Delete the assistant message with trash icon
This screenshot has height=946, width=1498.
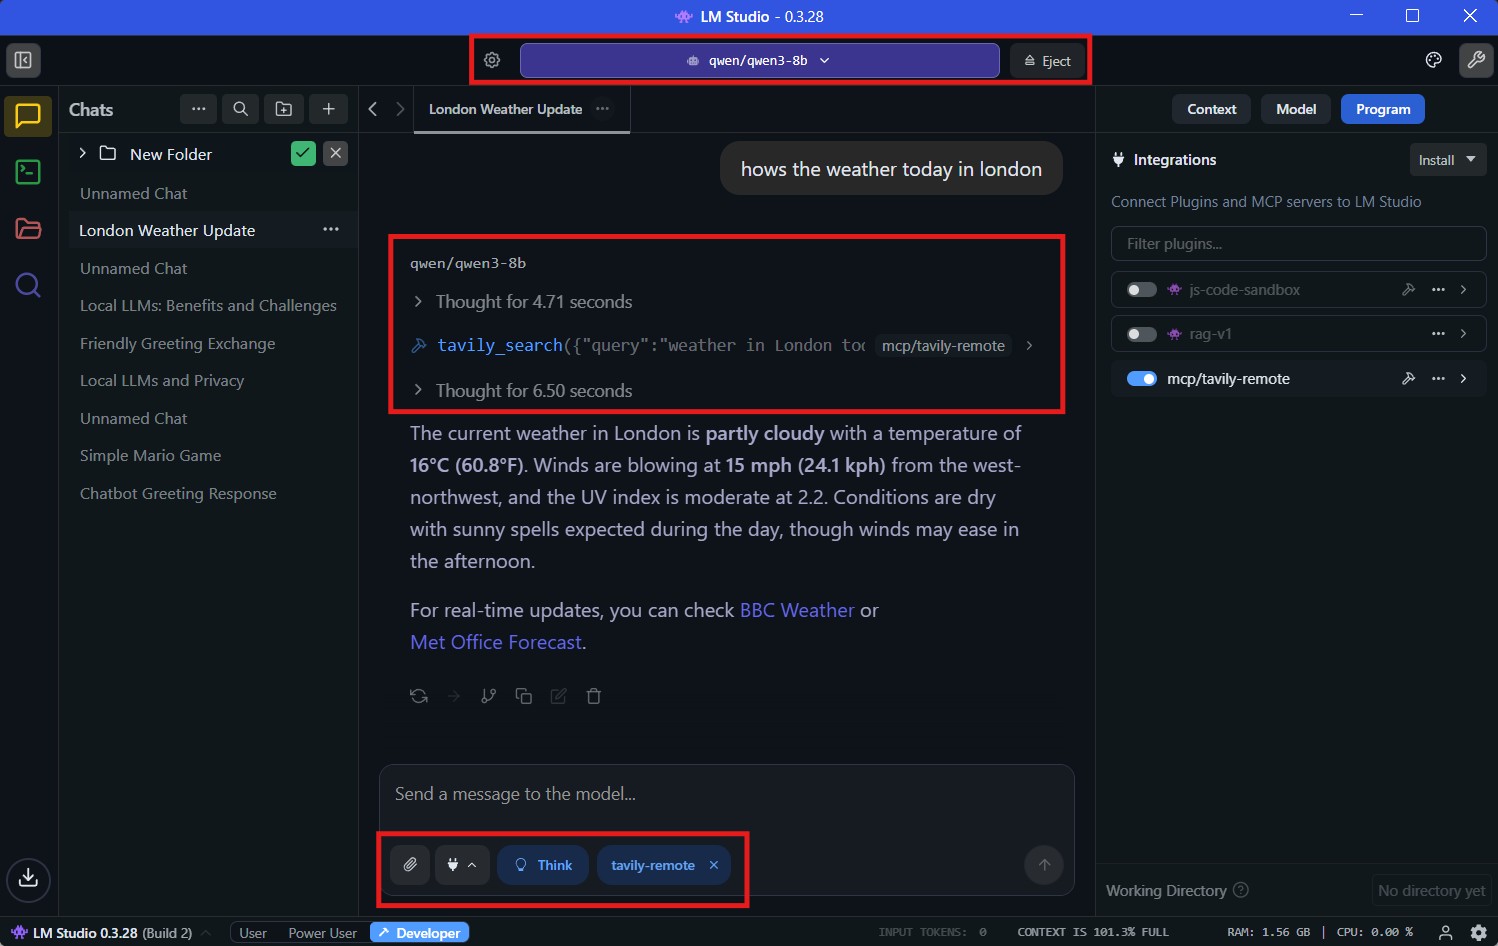(x=594, y=696)
